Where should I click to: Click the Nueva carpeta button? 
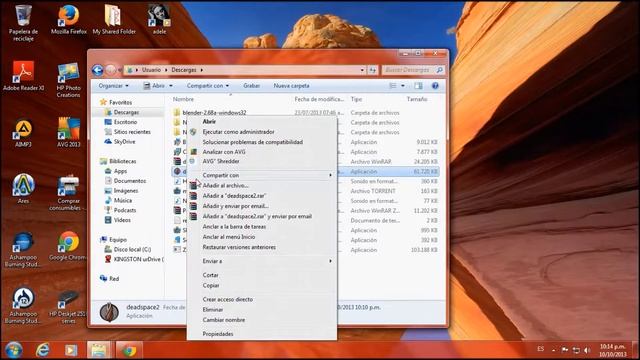click(291, 86)
